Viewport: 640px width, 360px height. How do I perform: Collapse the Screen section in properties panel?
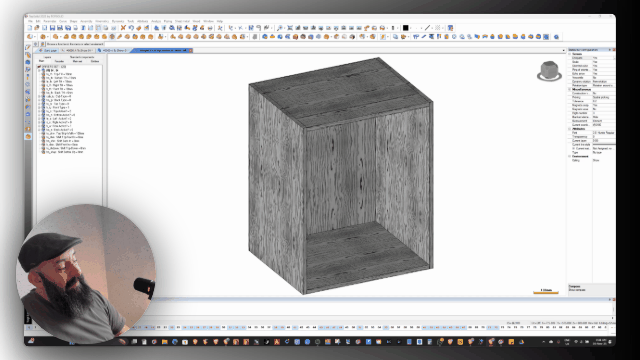[569, 54]
